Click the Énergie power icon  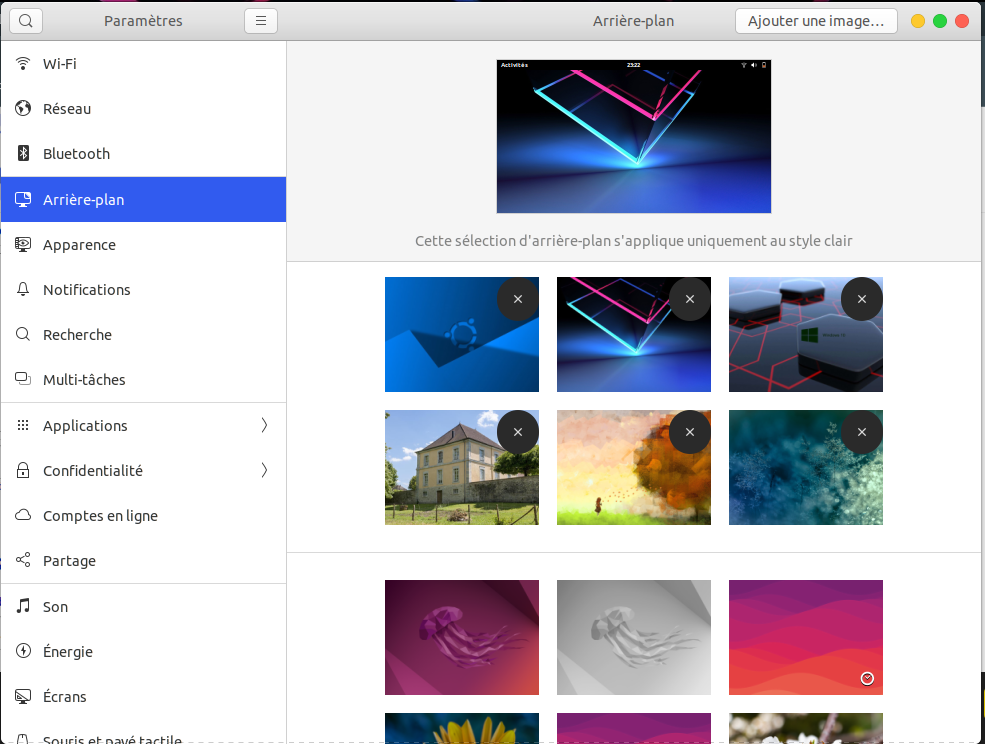click(23, 651)
